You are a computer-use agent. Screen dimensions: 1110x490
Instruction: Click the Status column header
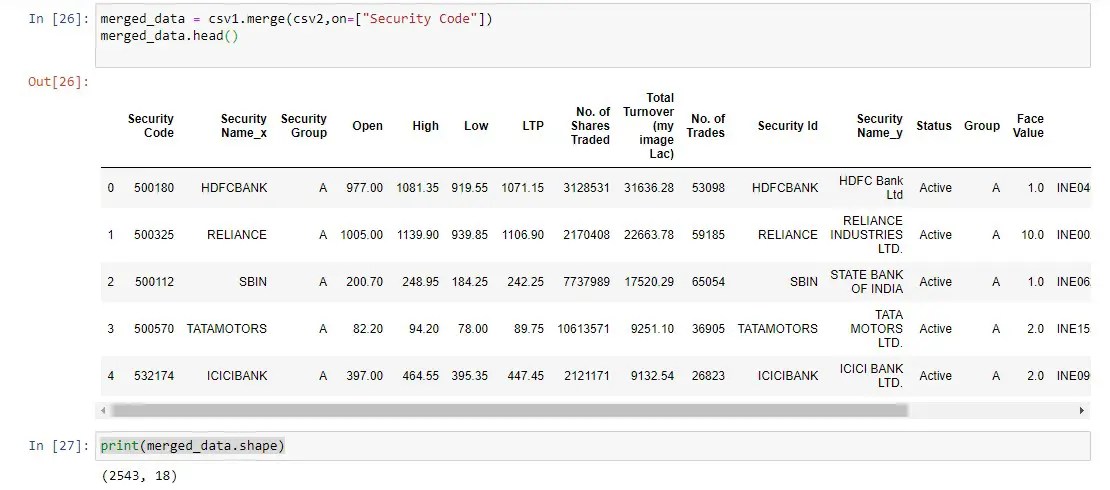(x=934, y=125)
